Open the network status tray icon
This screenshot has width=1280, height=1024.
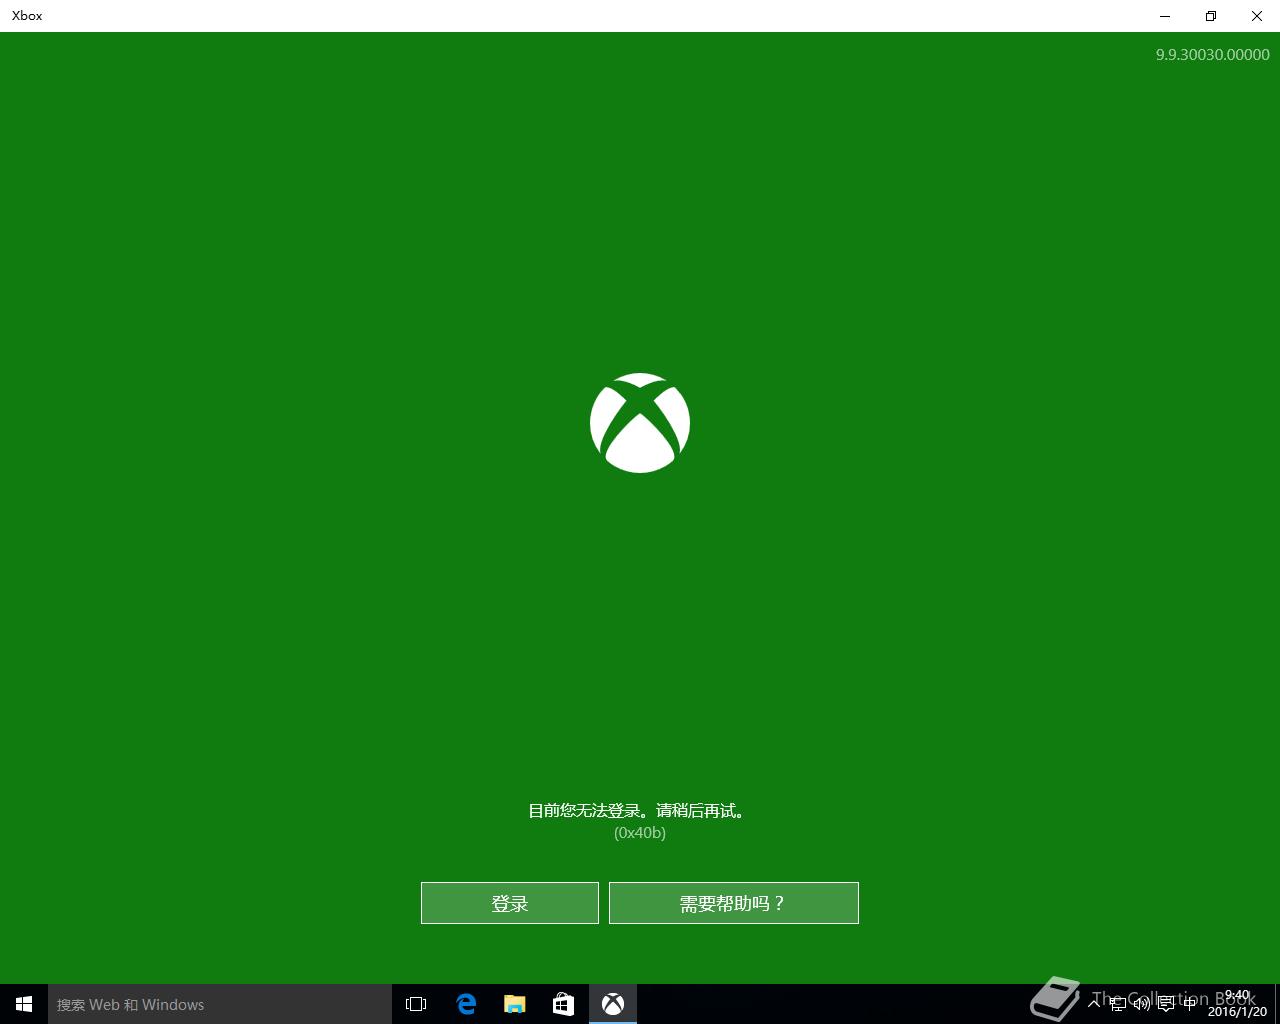click(1118, 1004)
